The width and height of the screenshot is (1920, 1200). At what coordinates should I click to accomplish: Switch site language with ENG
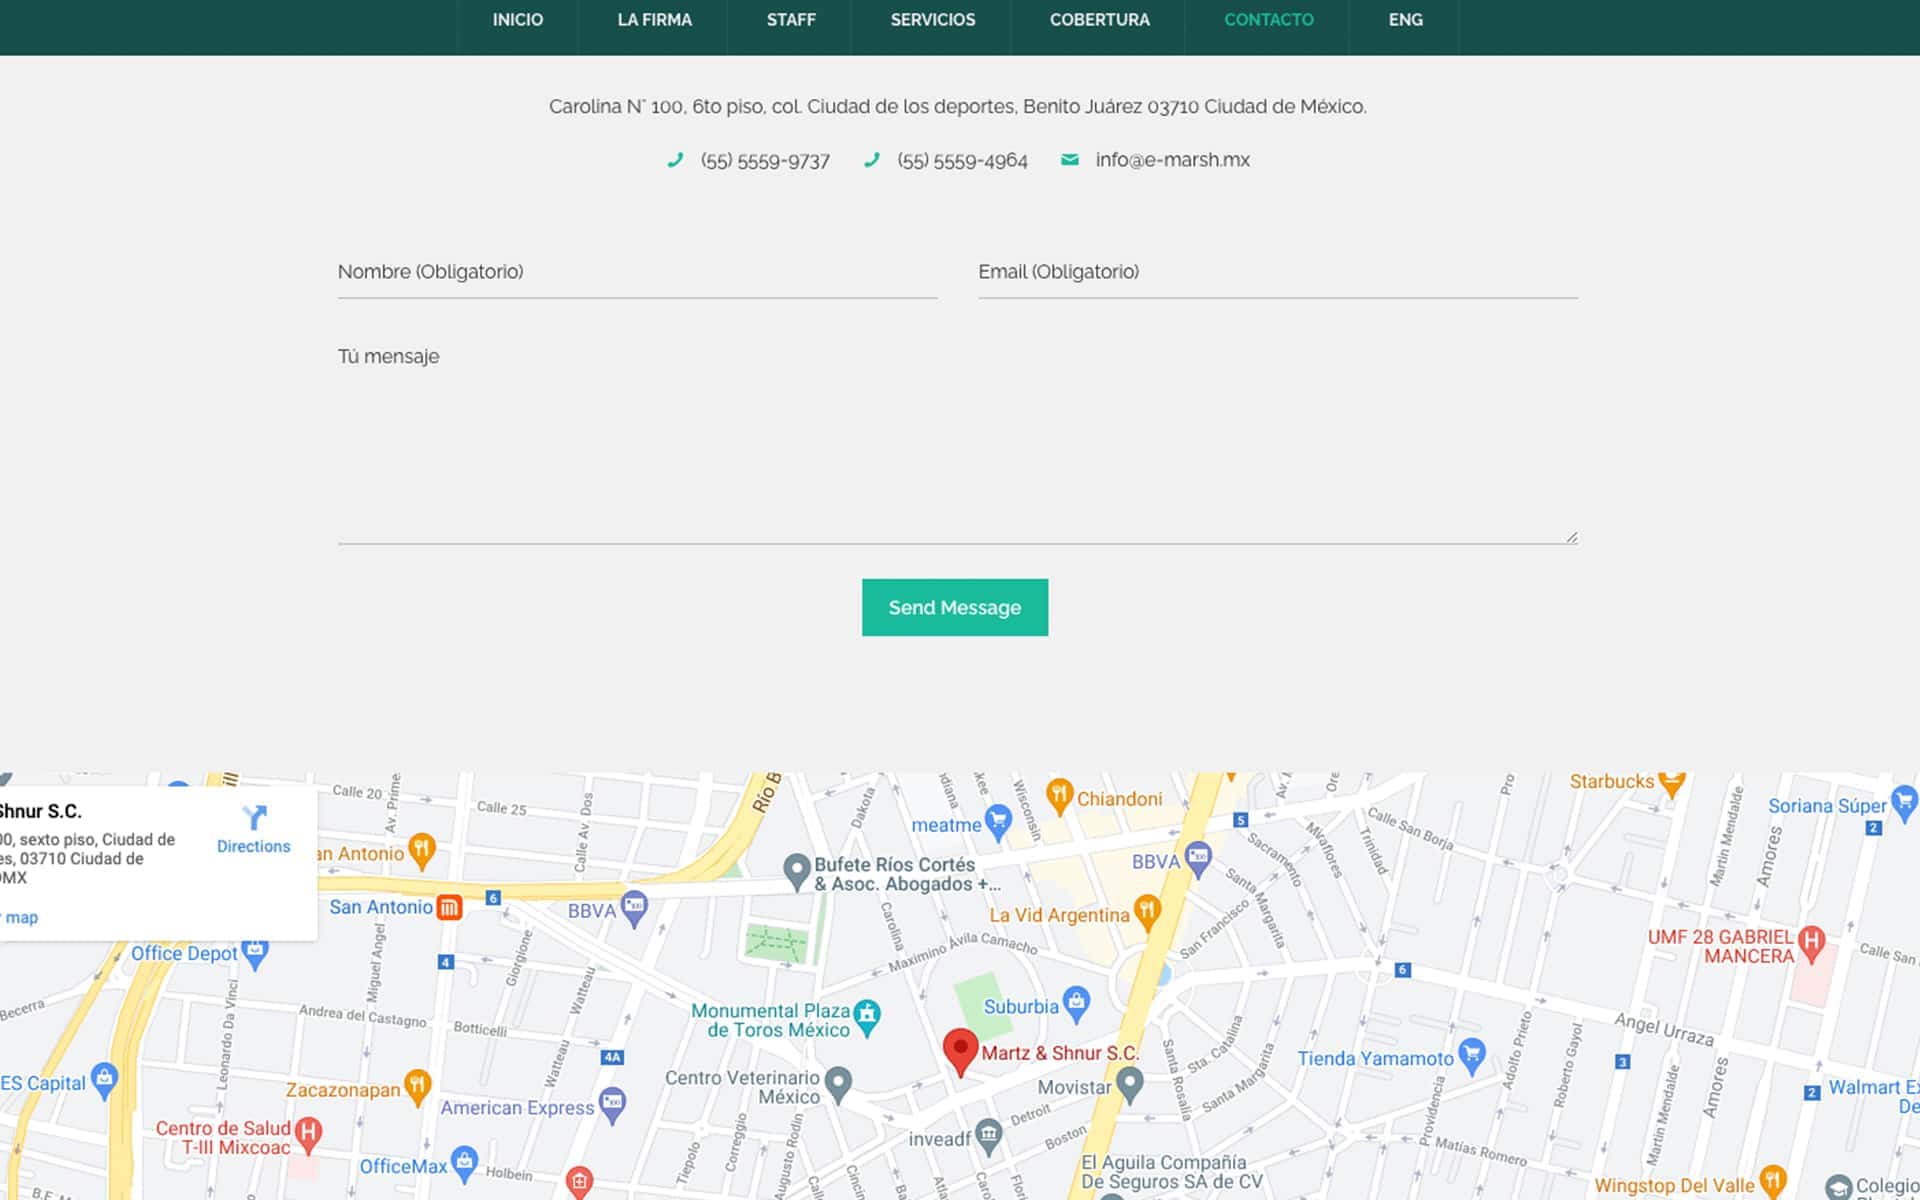pos(1405,20)
